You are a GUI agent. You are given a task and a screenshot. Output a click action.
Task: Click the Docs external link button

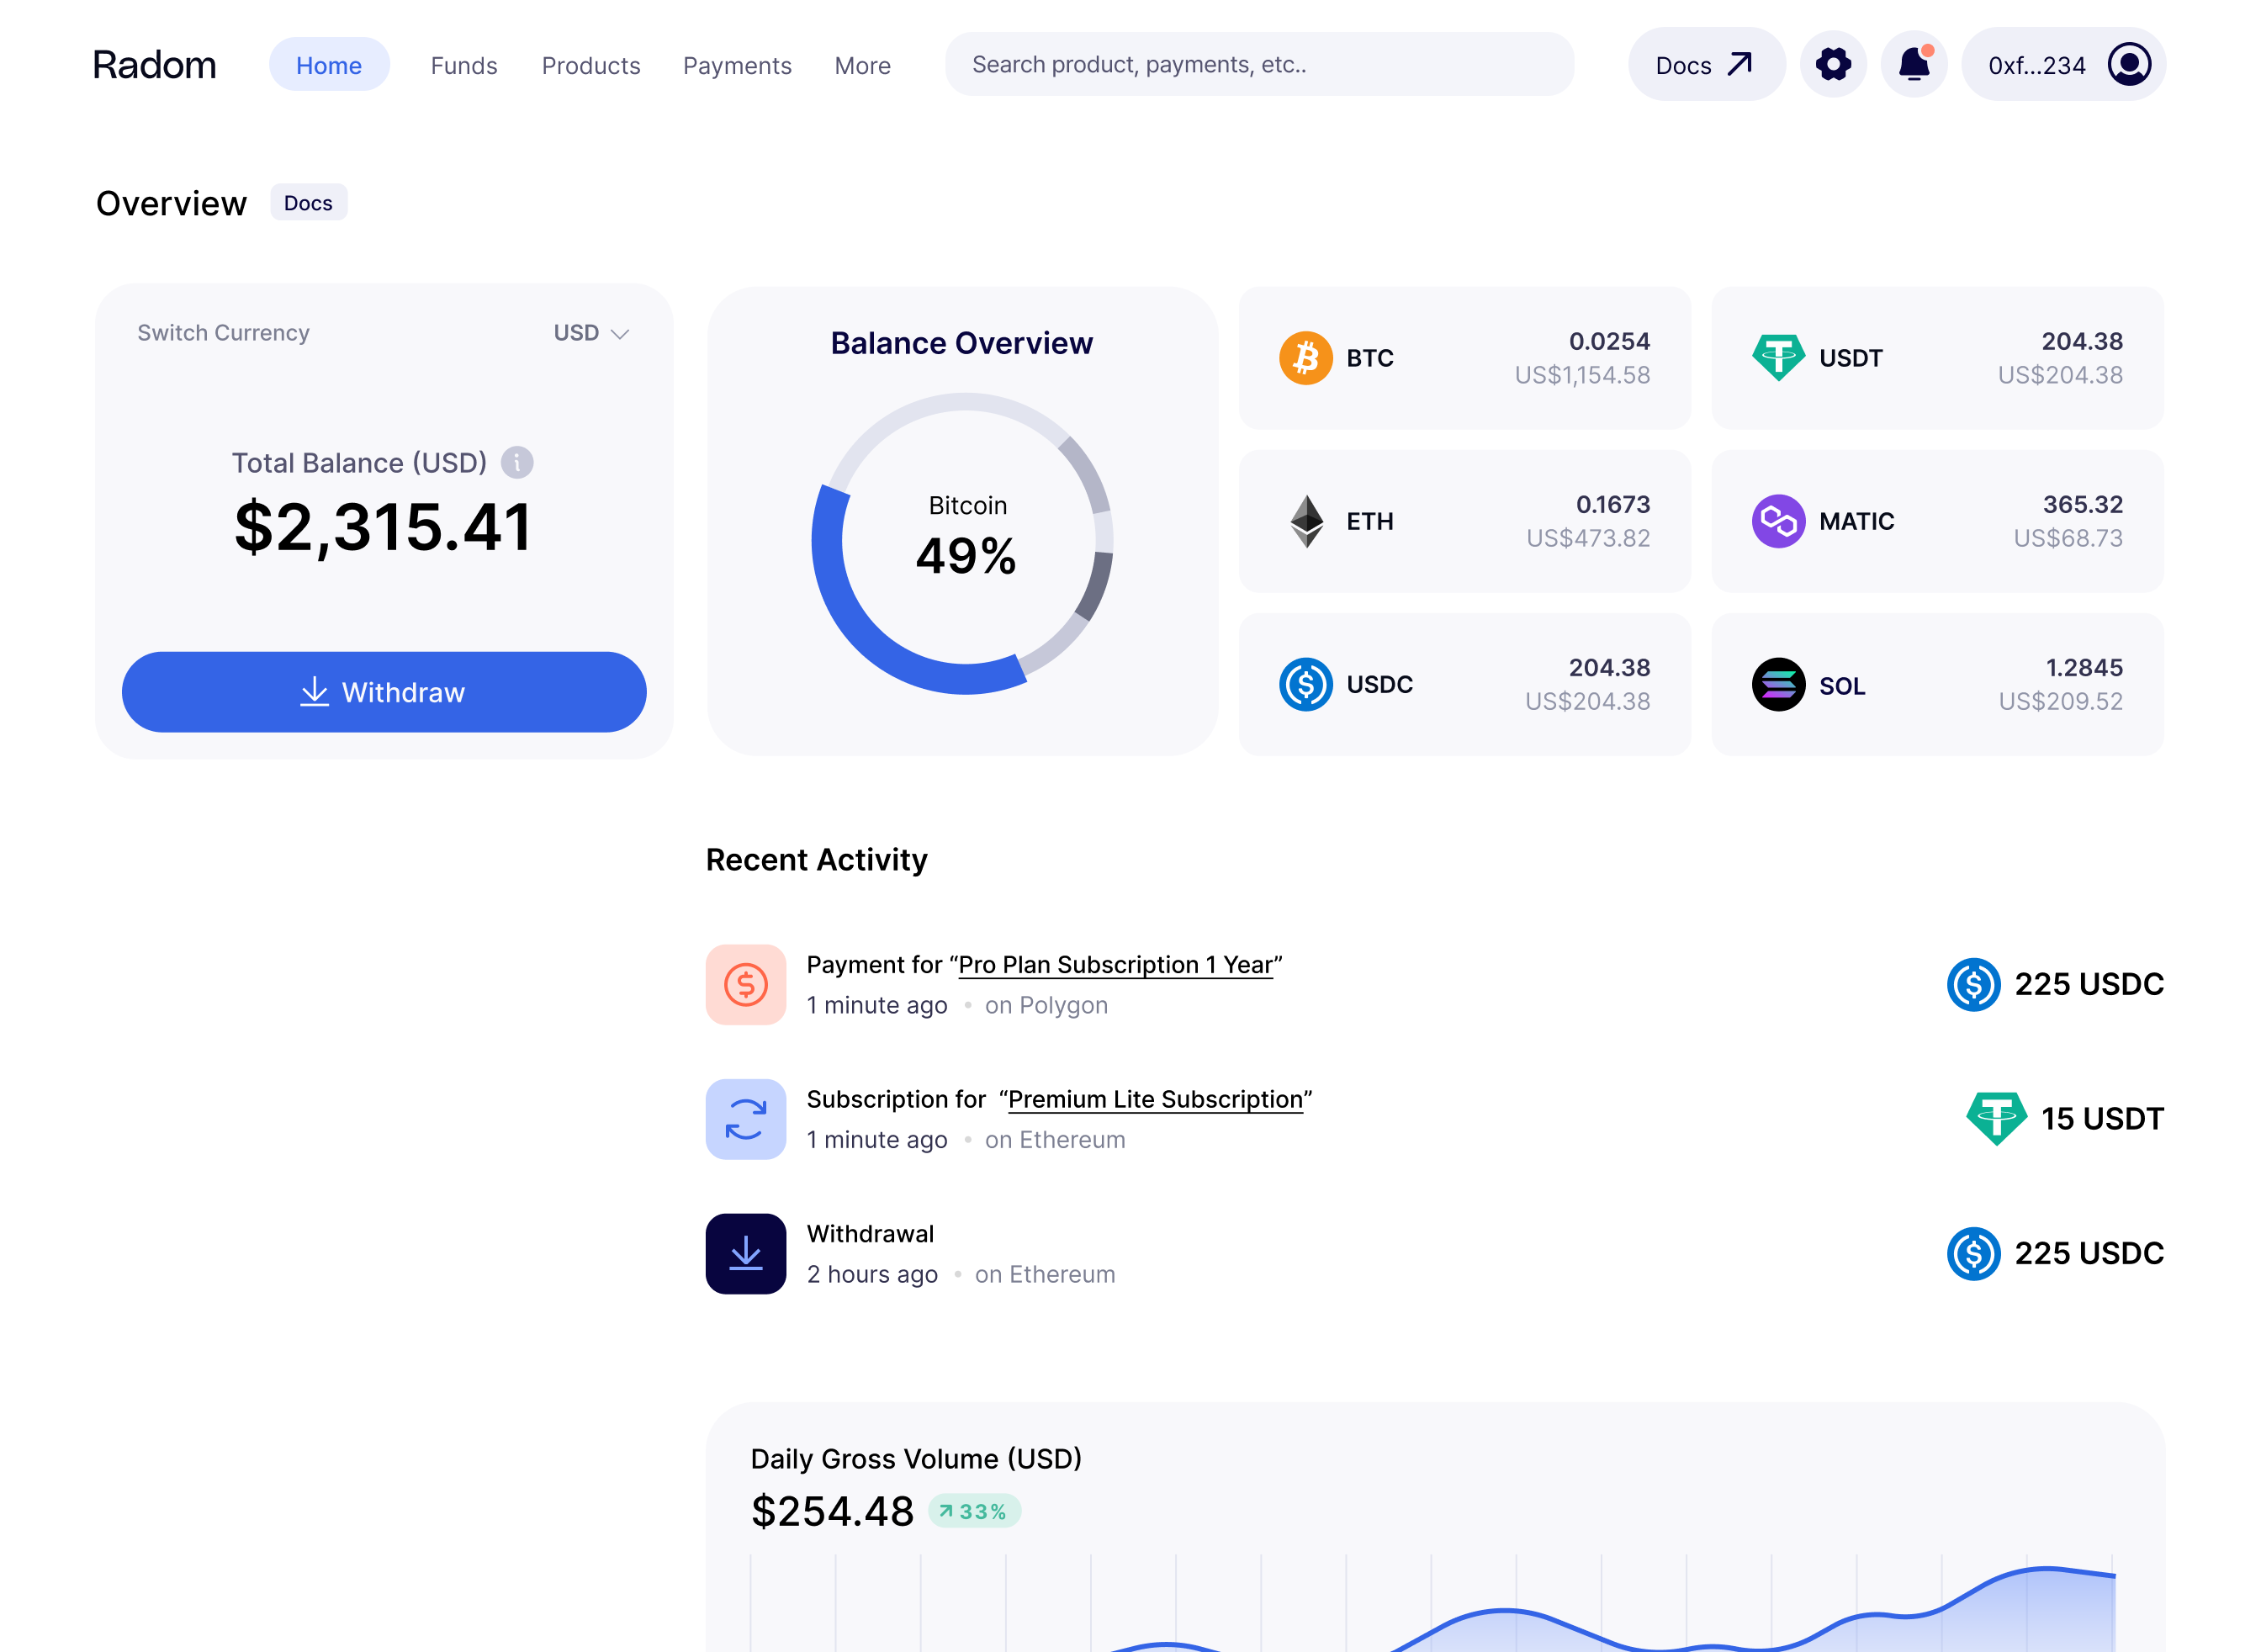1699,65
